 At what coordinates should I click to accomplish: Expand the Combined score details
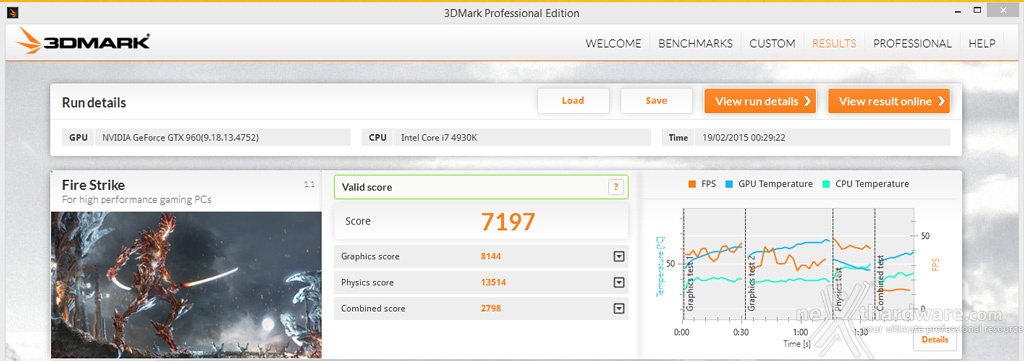pos(619,309)
